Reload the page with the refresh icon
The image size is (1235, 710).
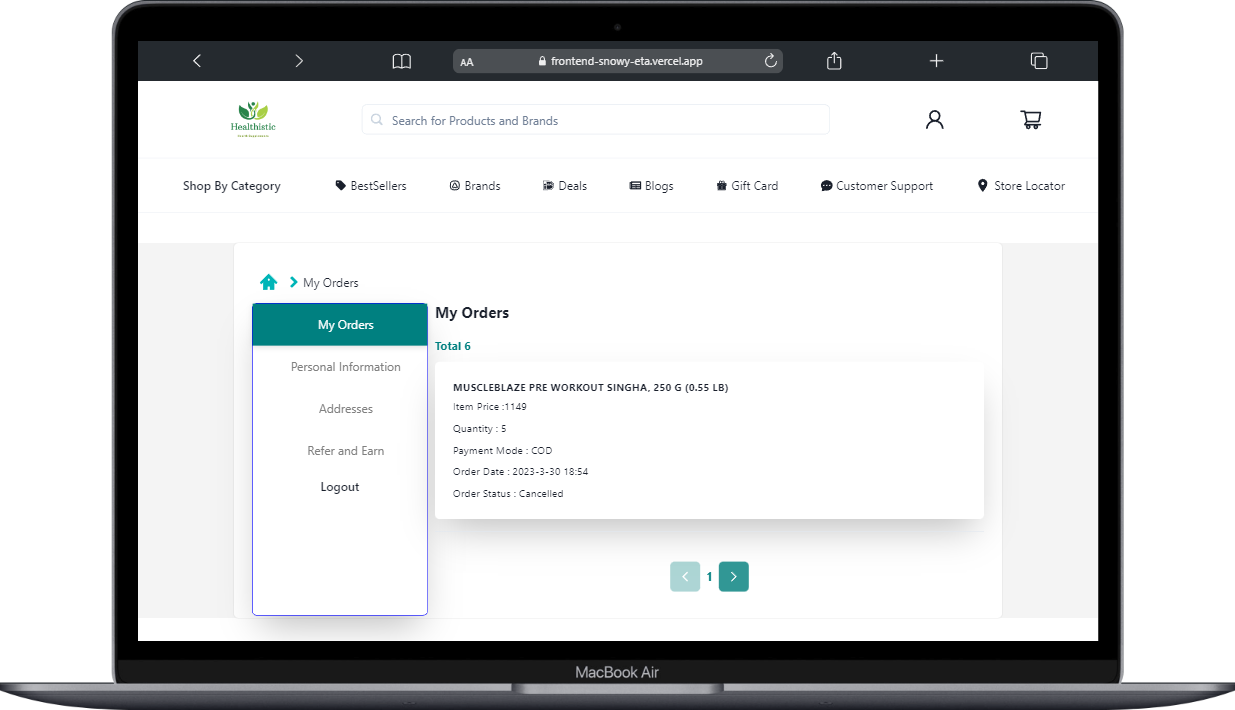(x=770, y=61)
